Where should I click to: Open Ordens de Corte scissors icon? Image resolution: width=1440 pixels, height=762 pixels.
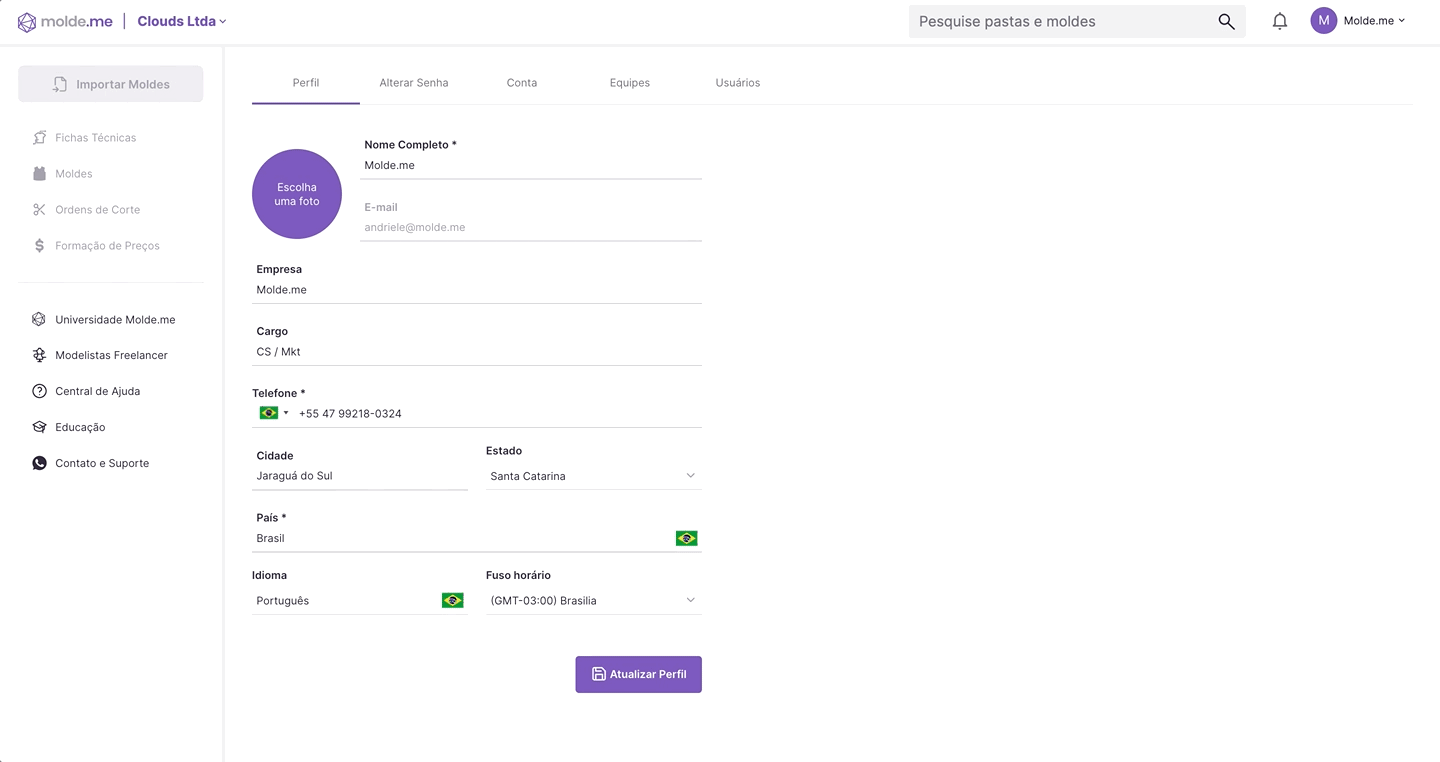pos(39,210)
